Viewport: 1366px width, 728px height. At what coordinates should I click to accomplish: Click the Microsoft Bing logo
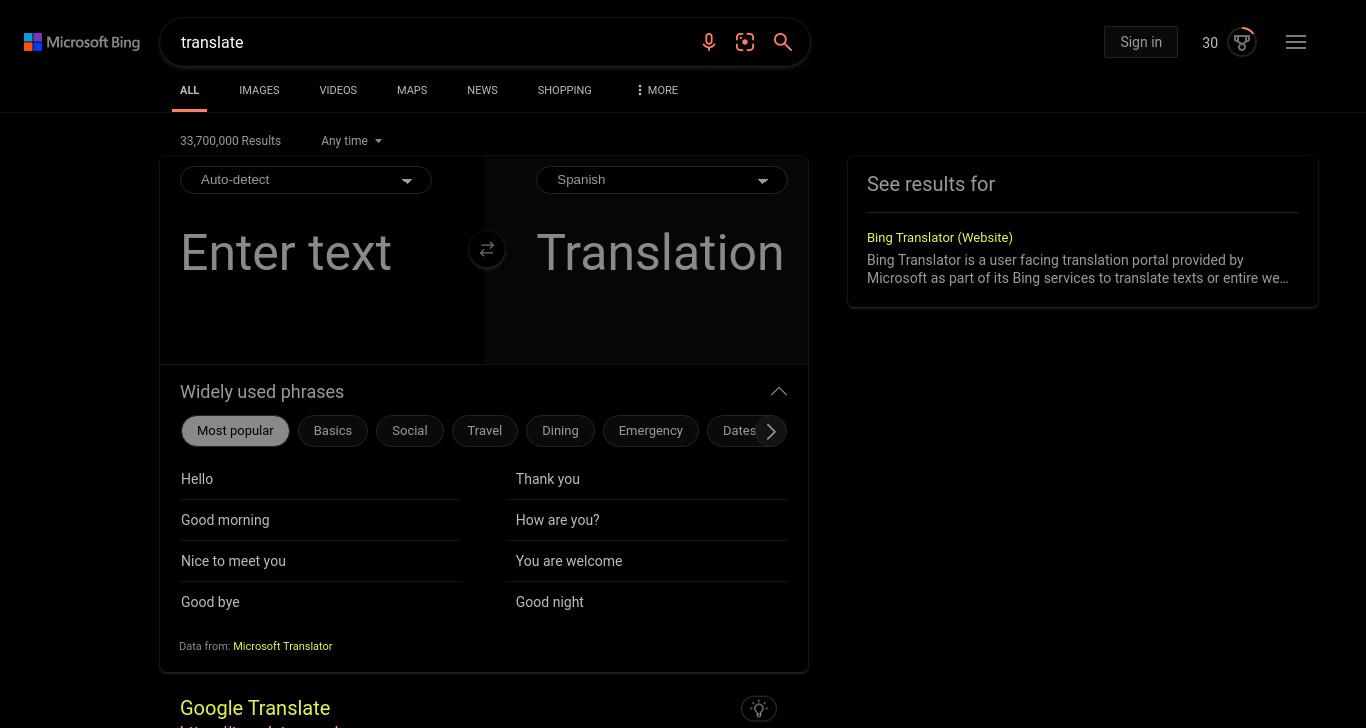point(82,42)
